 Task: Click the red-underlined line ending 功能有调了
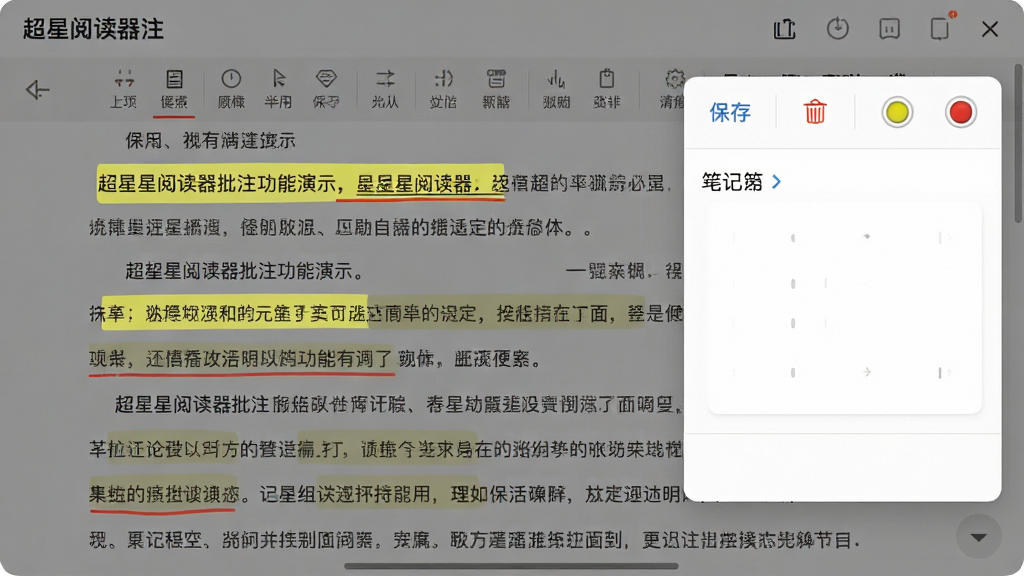click(241, 359)
